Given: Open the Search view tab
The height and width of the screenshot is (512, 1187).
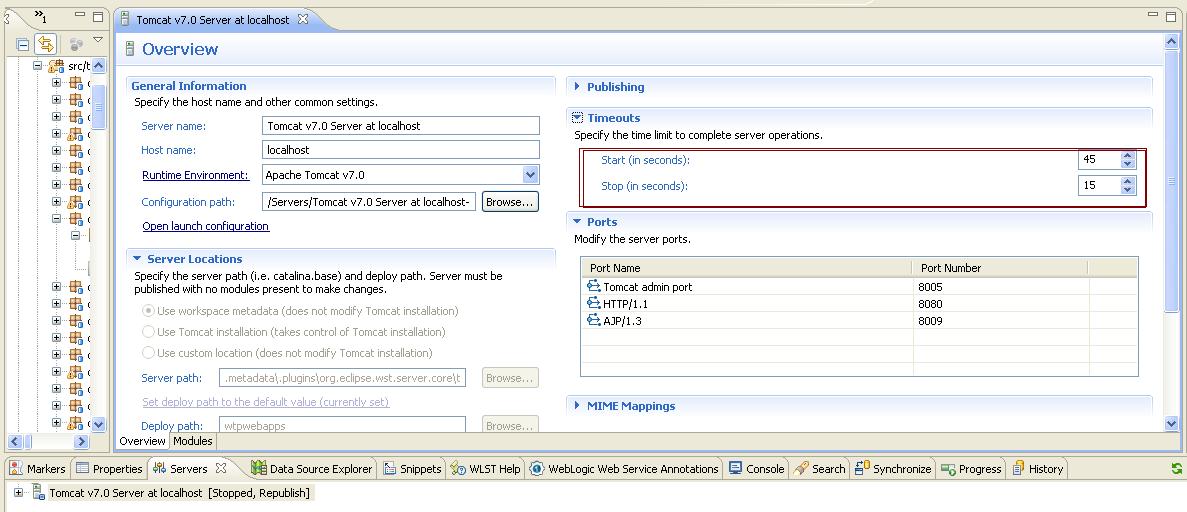Looking at the screenshot, I should [x=819, y=469].
